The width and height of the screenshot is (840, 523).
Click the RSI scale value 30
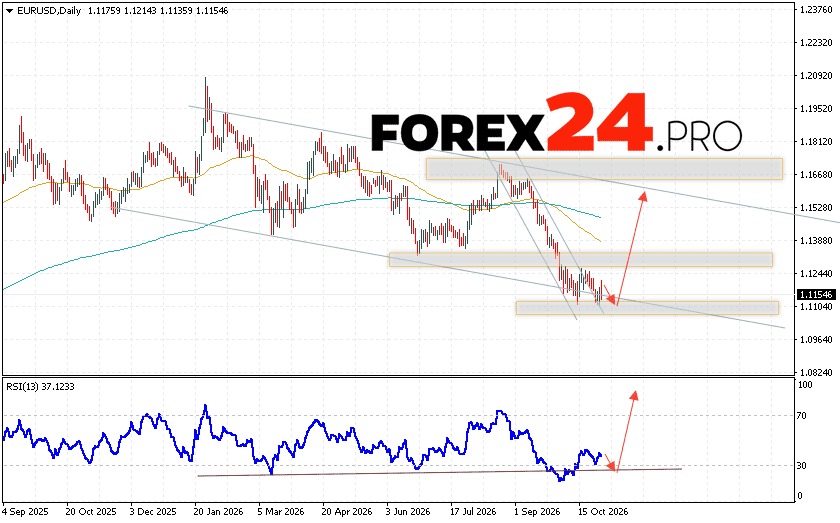coord(802,466)
